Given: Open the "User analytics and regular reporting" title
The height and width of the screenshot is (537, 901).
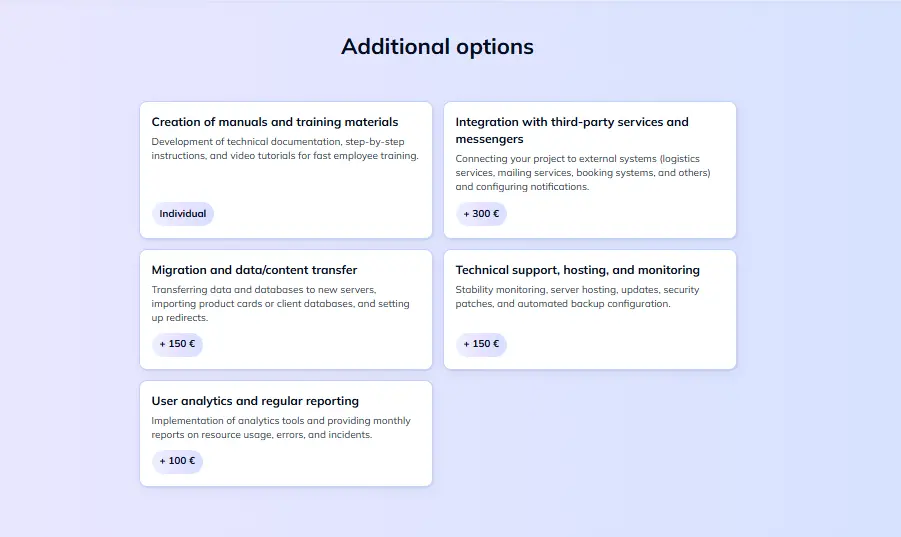Looking at the screenshot, I should (255, 401).
